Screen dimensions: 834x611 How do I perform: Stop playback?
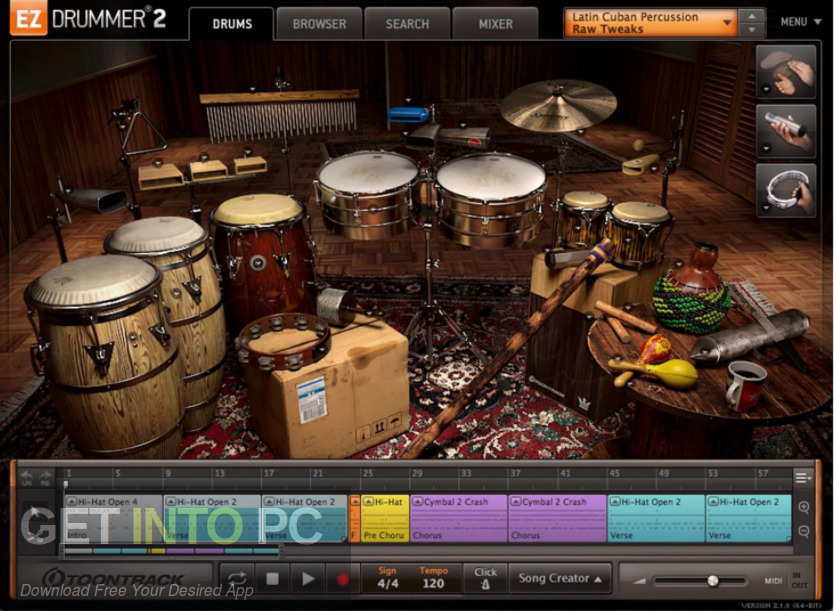click(272, 579)
